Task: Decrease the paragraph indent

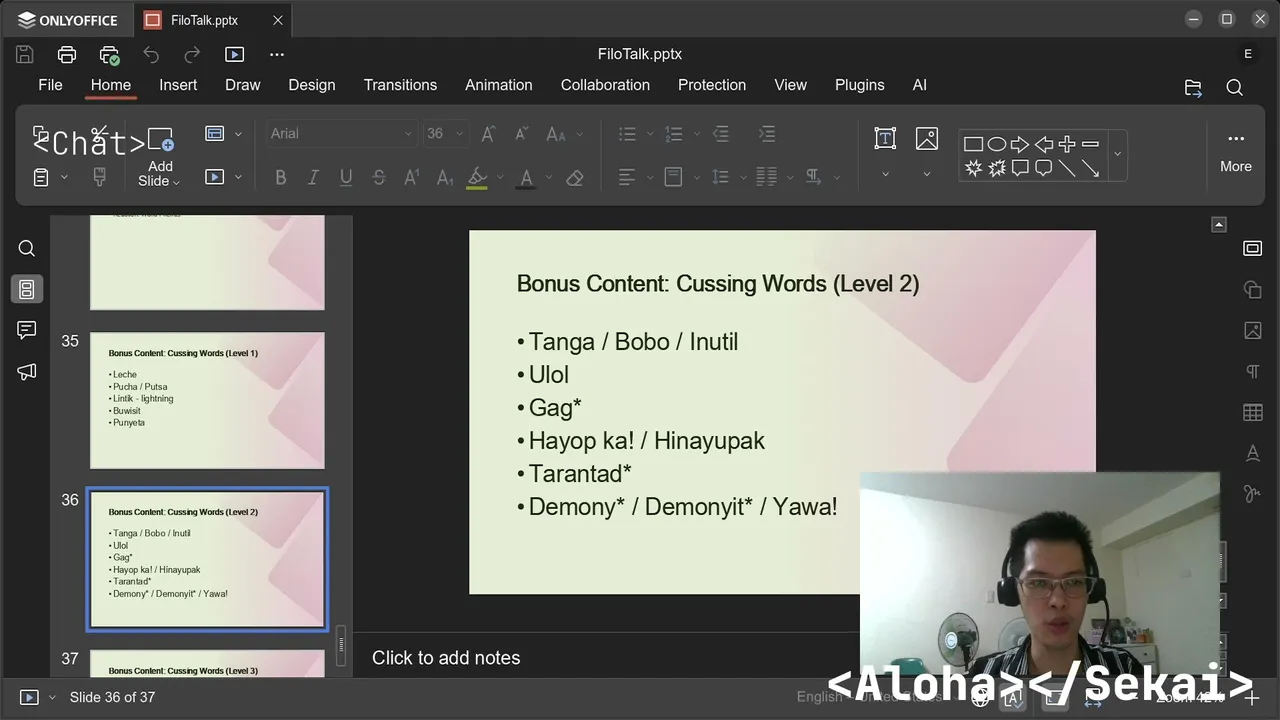Action: [x=720, y=134]
